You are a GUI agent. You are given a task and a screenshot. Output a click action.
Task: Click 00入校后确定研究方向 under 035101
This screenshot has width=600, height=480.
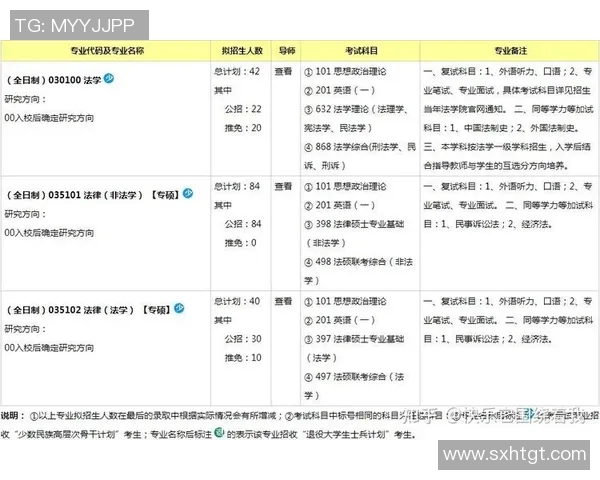tap(49, 233)
